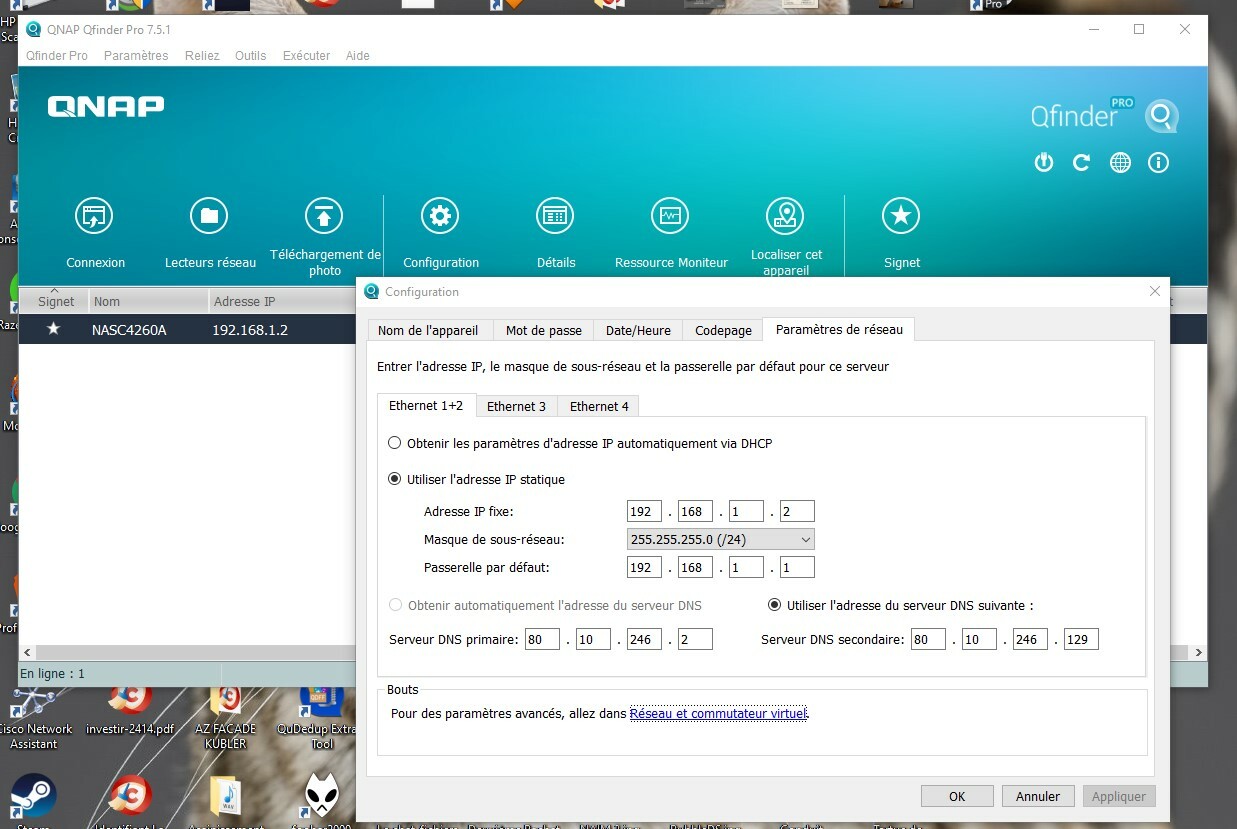Image resolution: width=1237 pixels, height=829 pixels.
Task: Click the 192.168.1.2 address cell
Action: coord(250,329)
